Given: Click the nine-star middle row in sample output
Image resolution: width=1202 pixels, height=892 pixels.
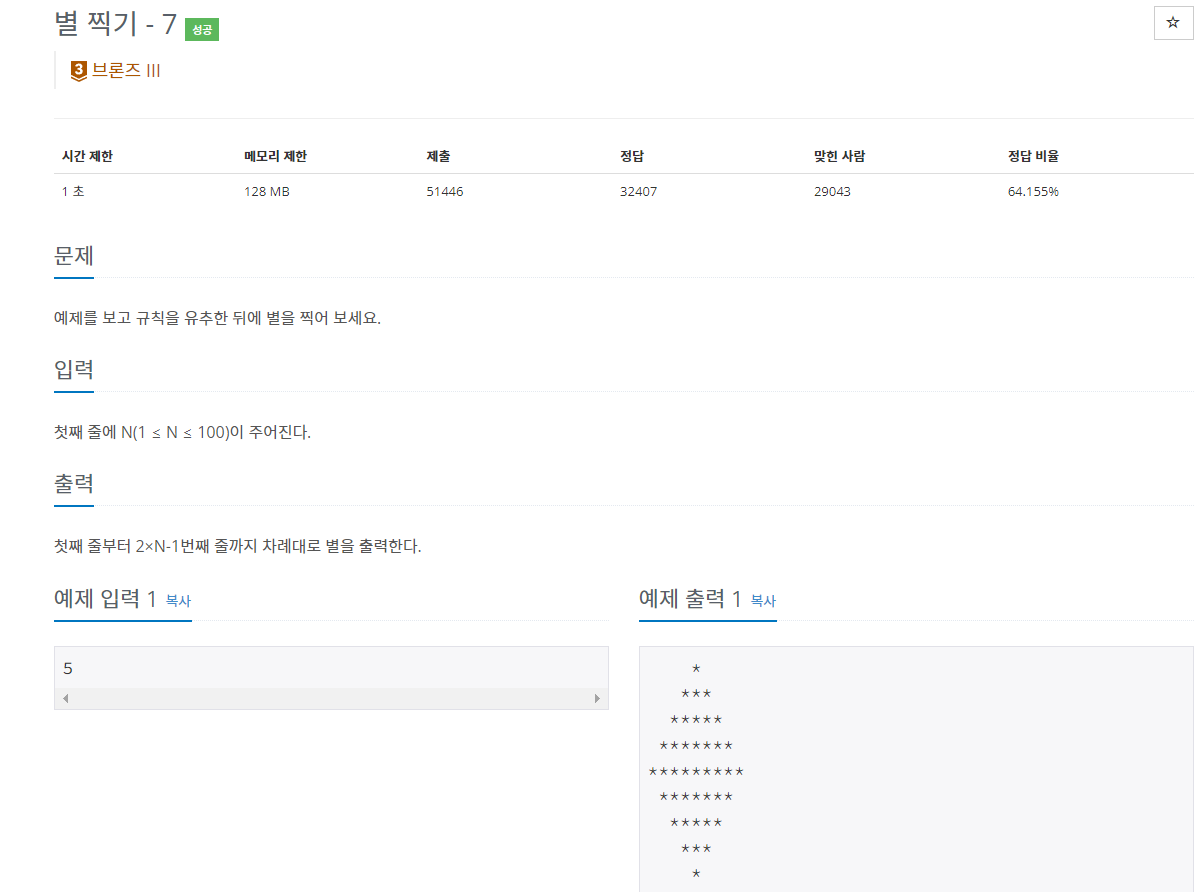Looking at the screenshot, I should (696, 771).
